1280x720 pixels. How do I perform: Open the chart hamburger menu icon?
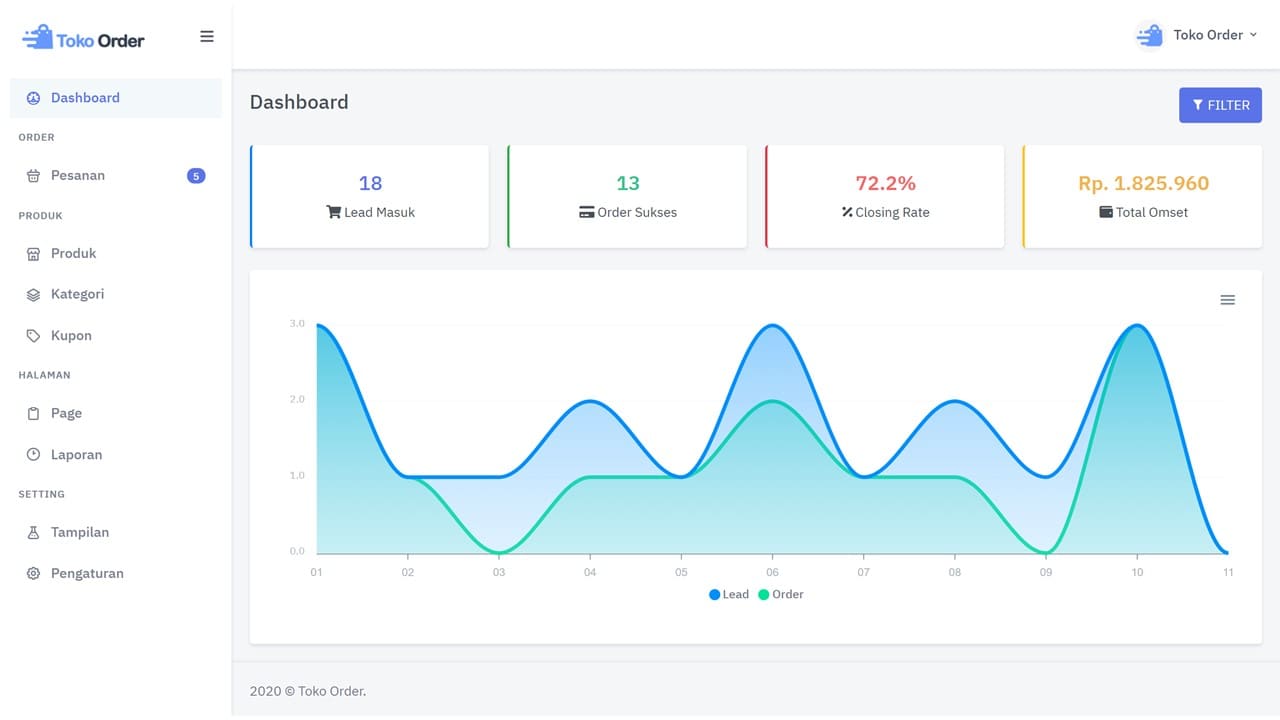1228,300
